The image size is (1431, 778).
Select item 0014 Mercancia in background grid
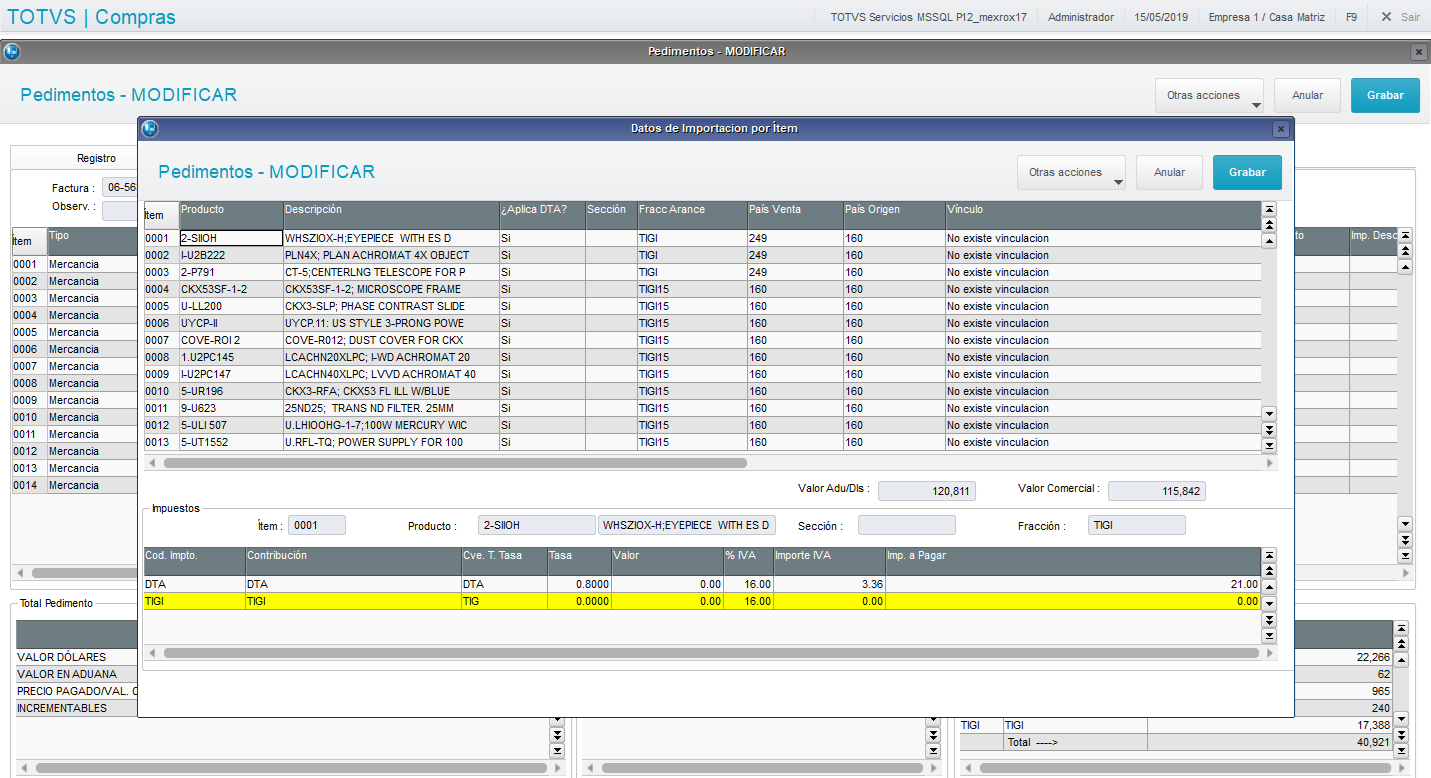point(74,485)
